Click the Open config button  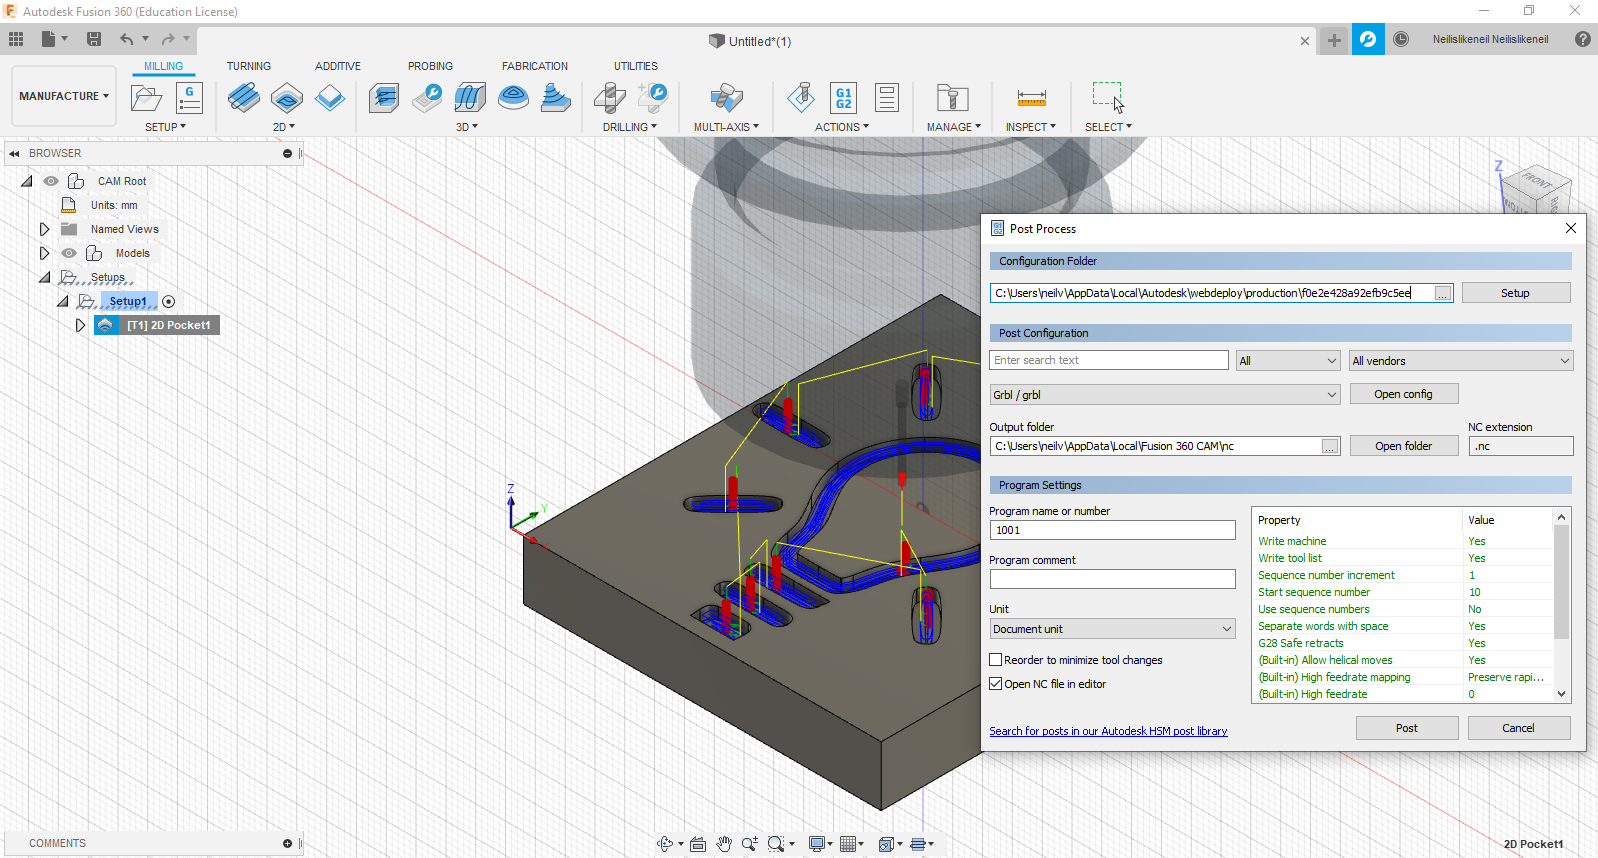pyautogui.click(x=1403, y=394)
